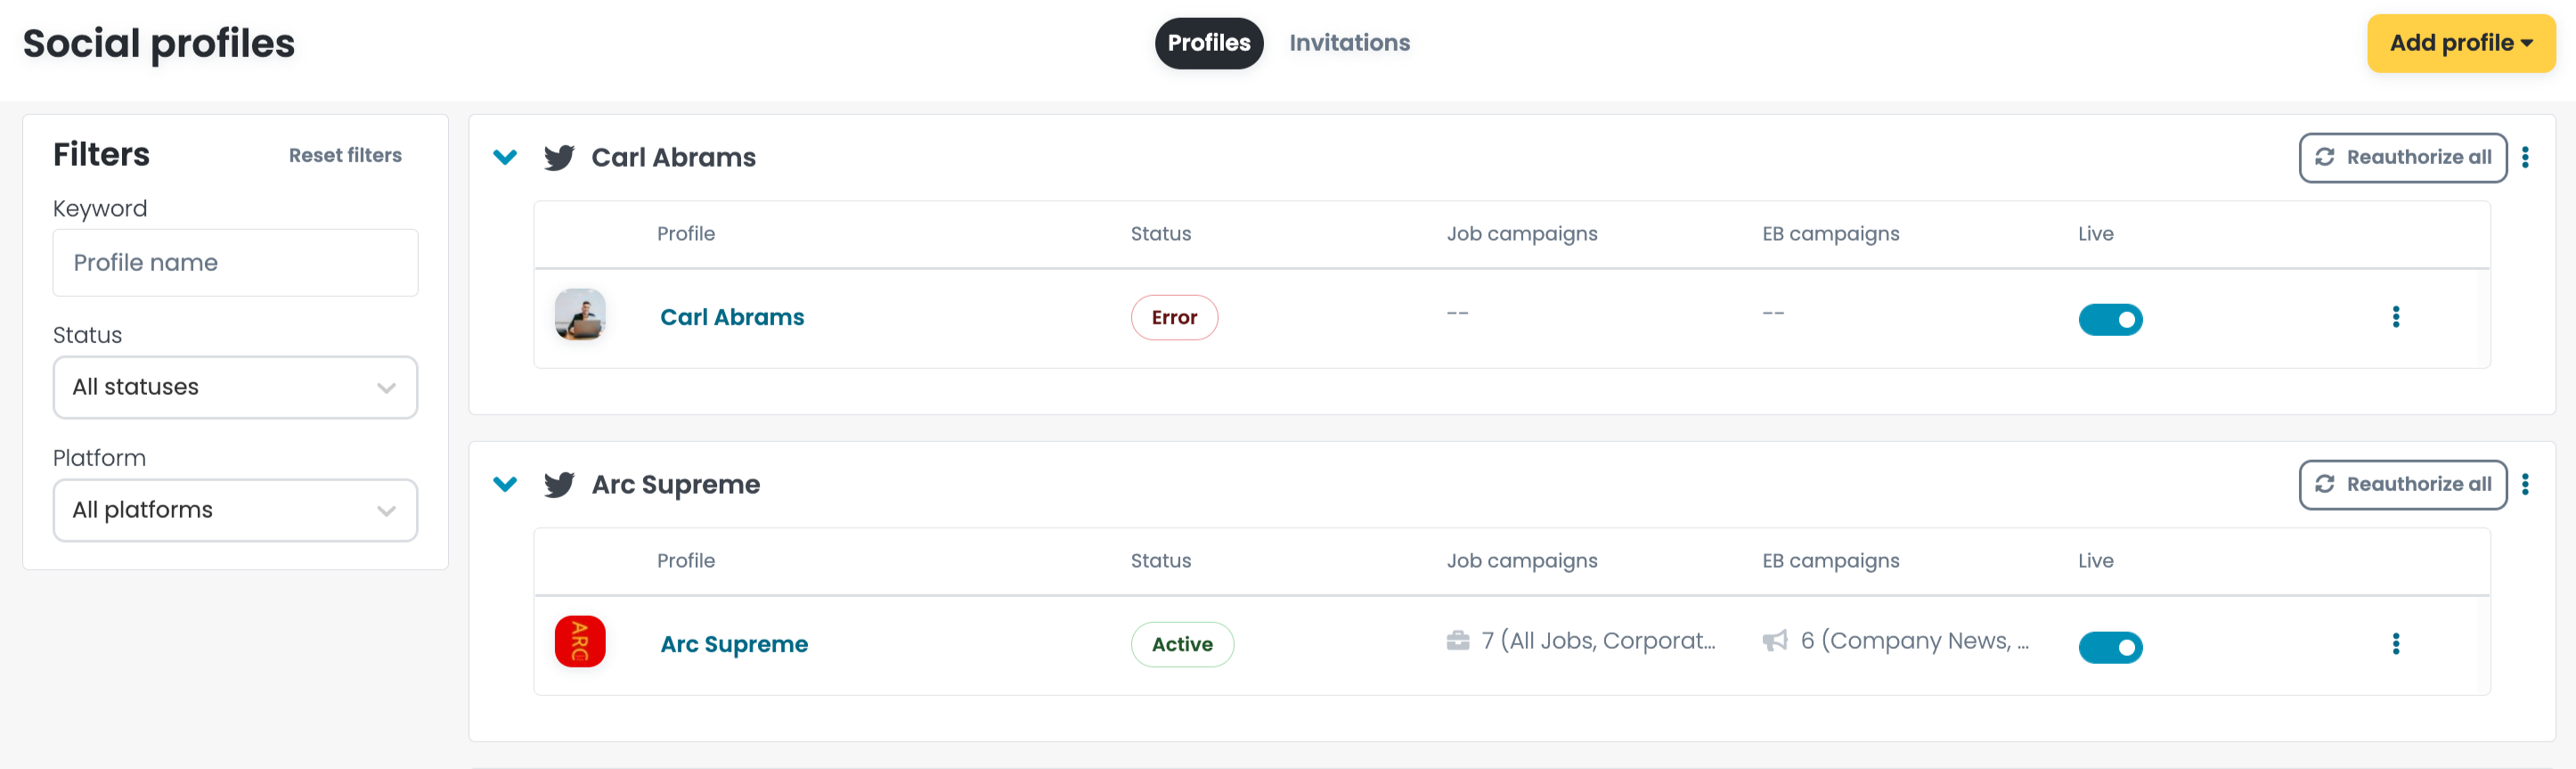2576x769 pixels.
Task: Click the Reset filters link
Action: 345,156
